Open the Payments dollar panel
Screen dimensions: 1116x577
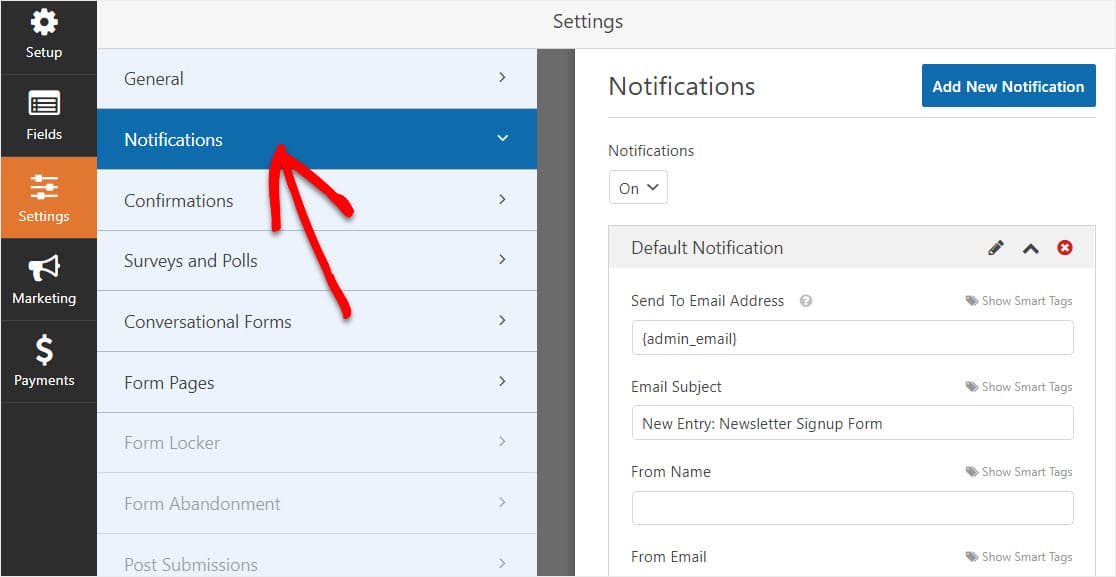point(44,361)
